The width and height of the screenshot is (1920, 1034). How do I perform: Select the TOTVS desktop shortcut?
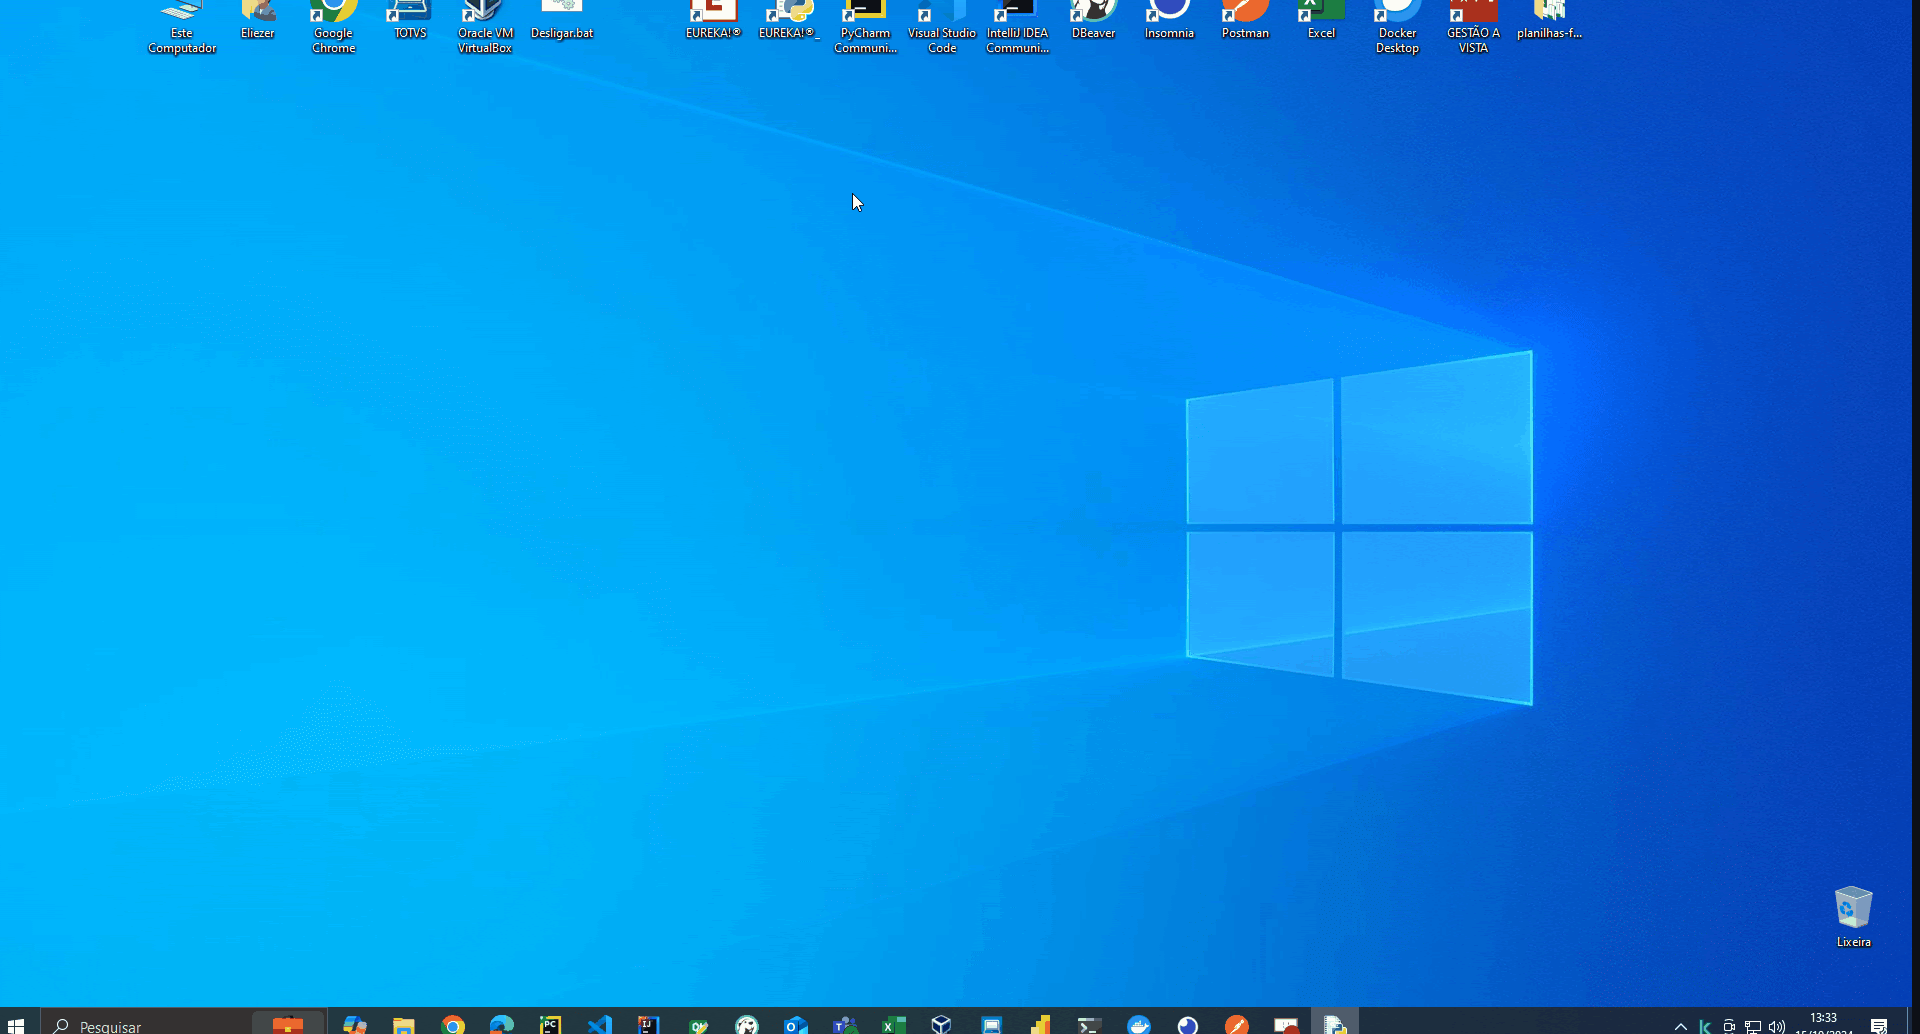click(410, 22)
